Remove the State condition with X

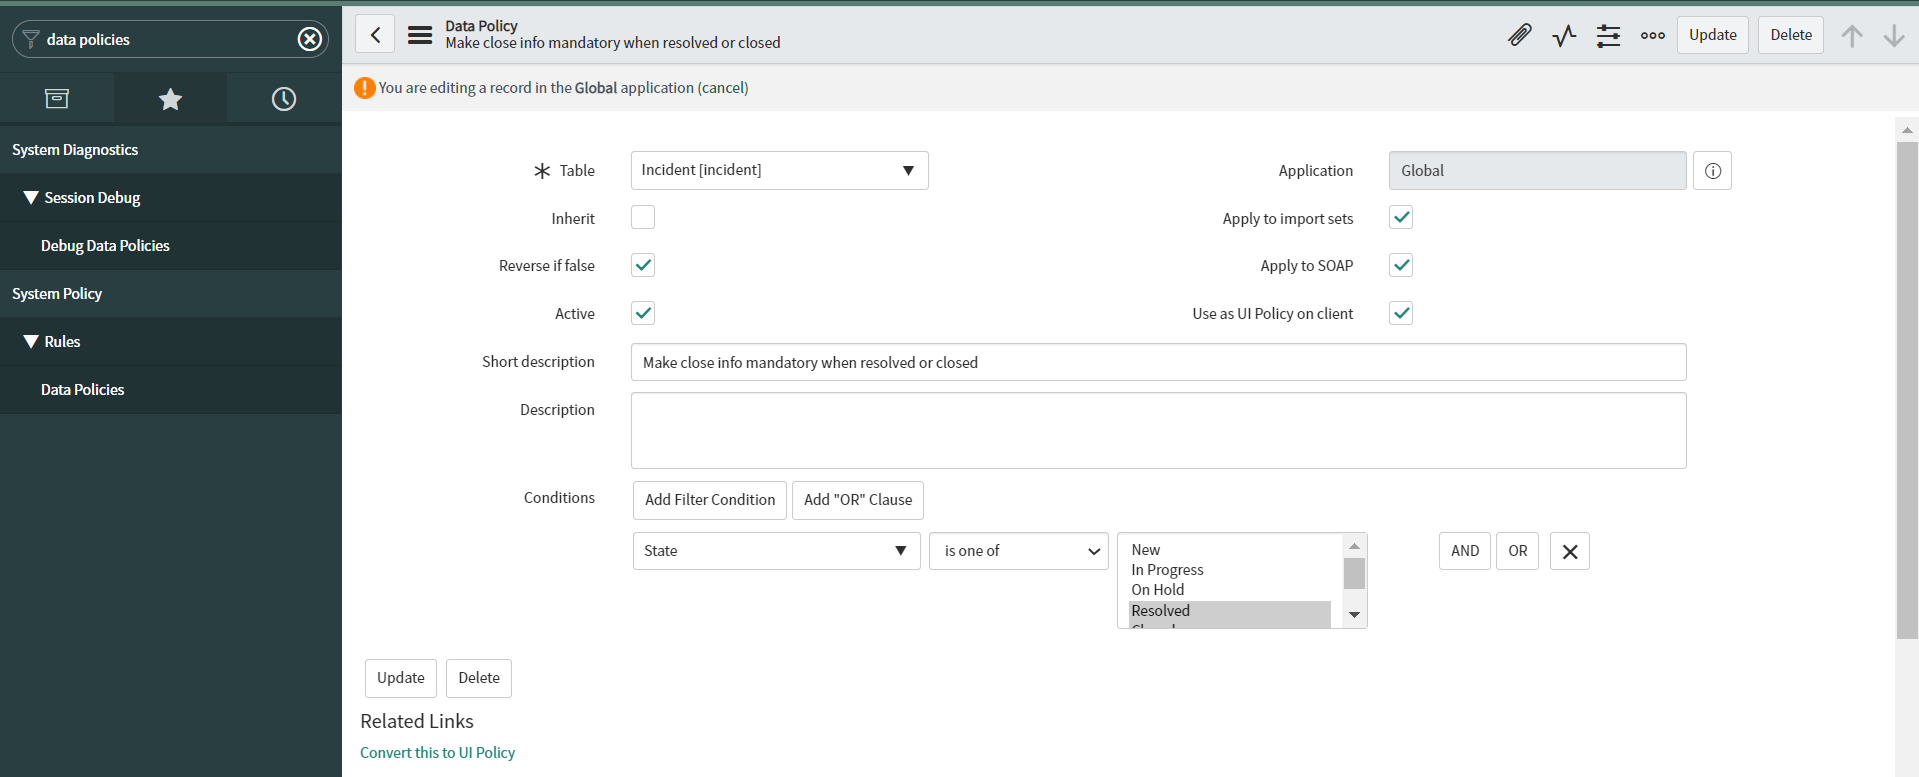[x=1570, y=551]
